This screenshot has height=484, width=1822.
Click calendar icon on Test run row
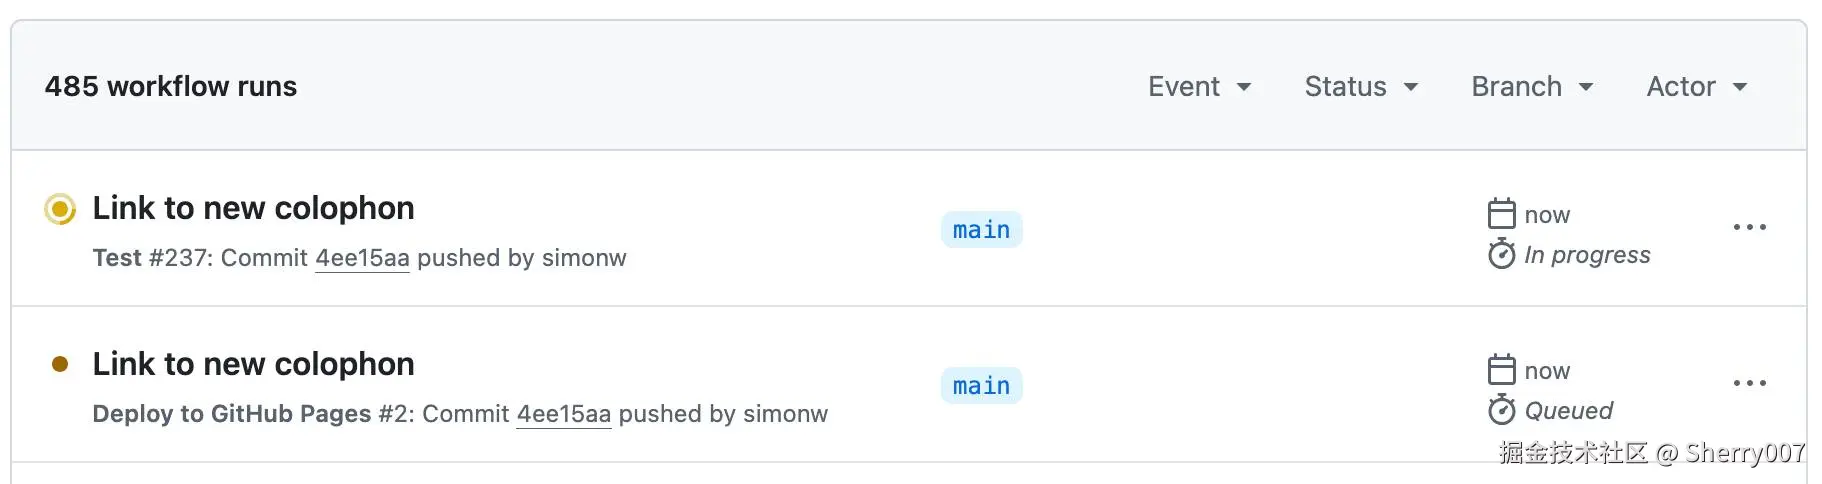coord(1501,214)
